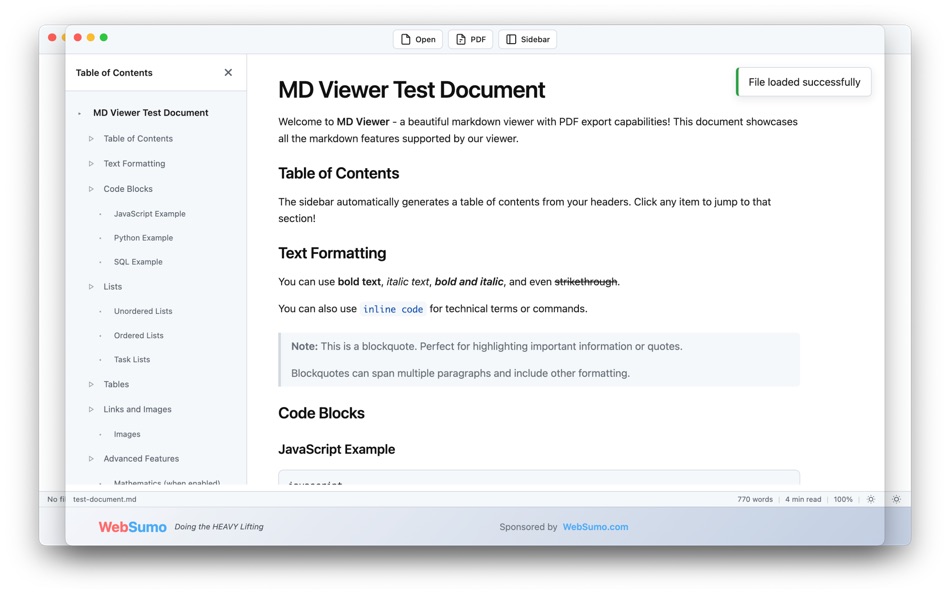Viewport: 950px width, 594px height.
Task: Jump to the Python Example section
Action: 143,237
